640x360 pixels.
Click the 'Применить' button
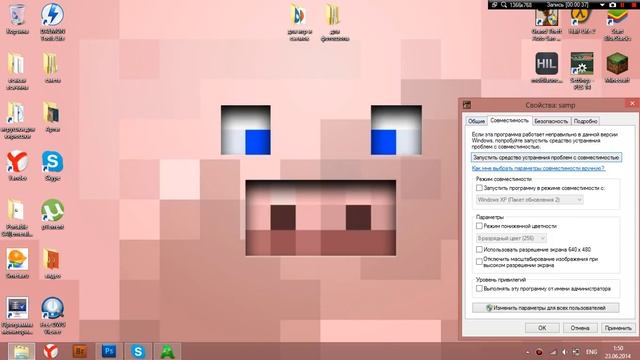click(618, 328)
